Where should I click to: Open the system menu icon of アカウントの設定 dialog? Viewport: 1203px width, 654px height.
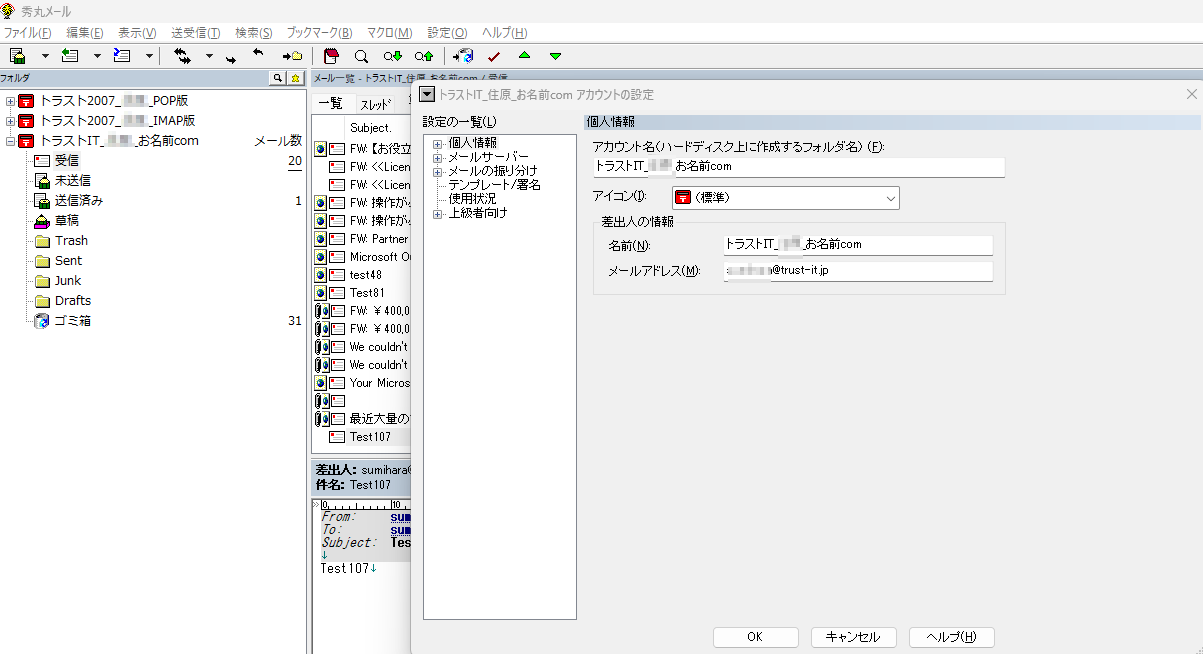coord(427,94)
